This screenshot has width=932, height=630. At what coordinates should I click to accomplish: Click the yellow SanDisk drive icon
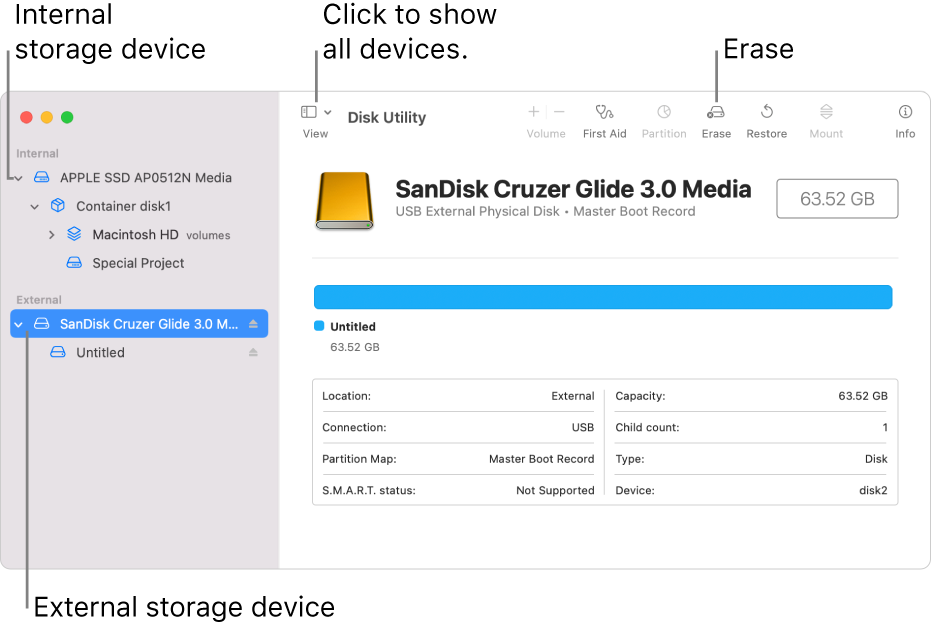(x=344, y=198)
